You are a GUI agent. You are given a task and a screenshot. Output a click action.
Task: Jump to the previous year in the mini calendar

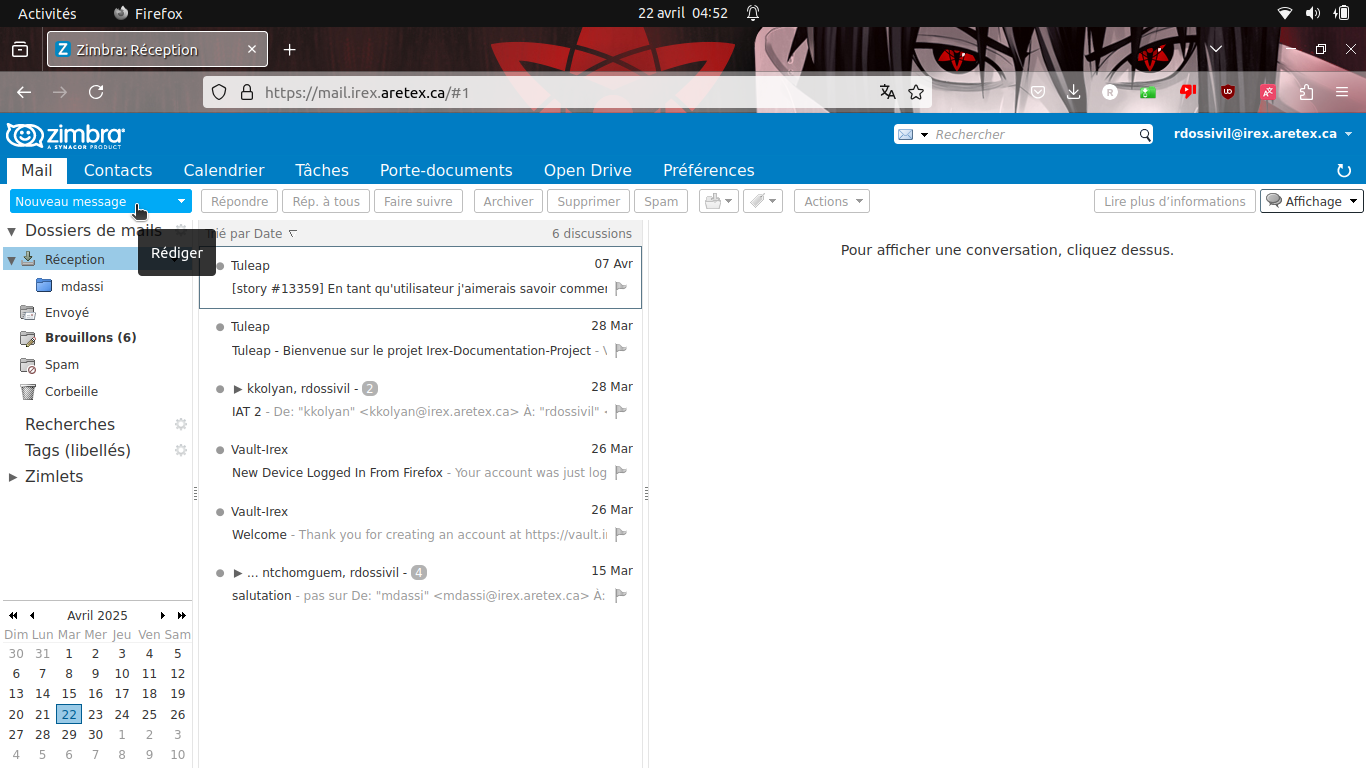click(x=13, y=616)
